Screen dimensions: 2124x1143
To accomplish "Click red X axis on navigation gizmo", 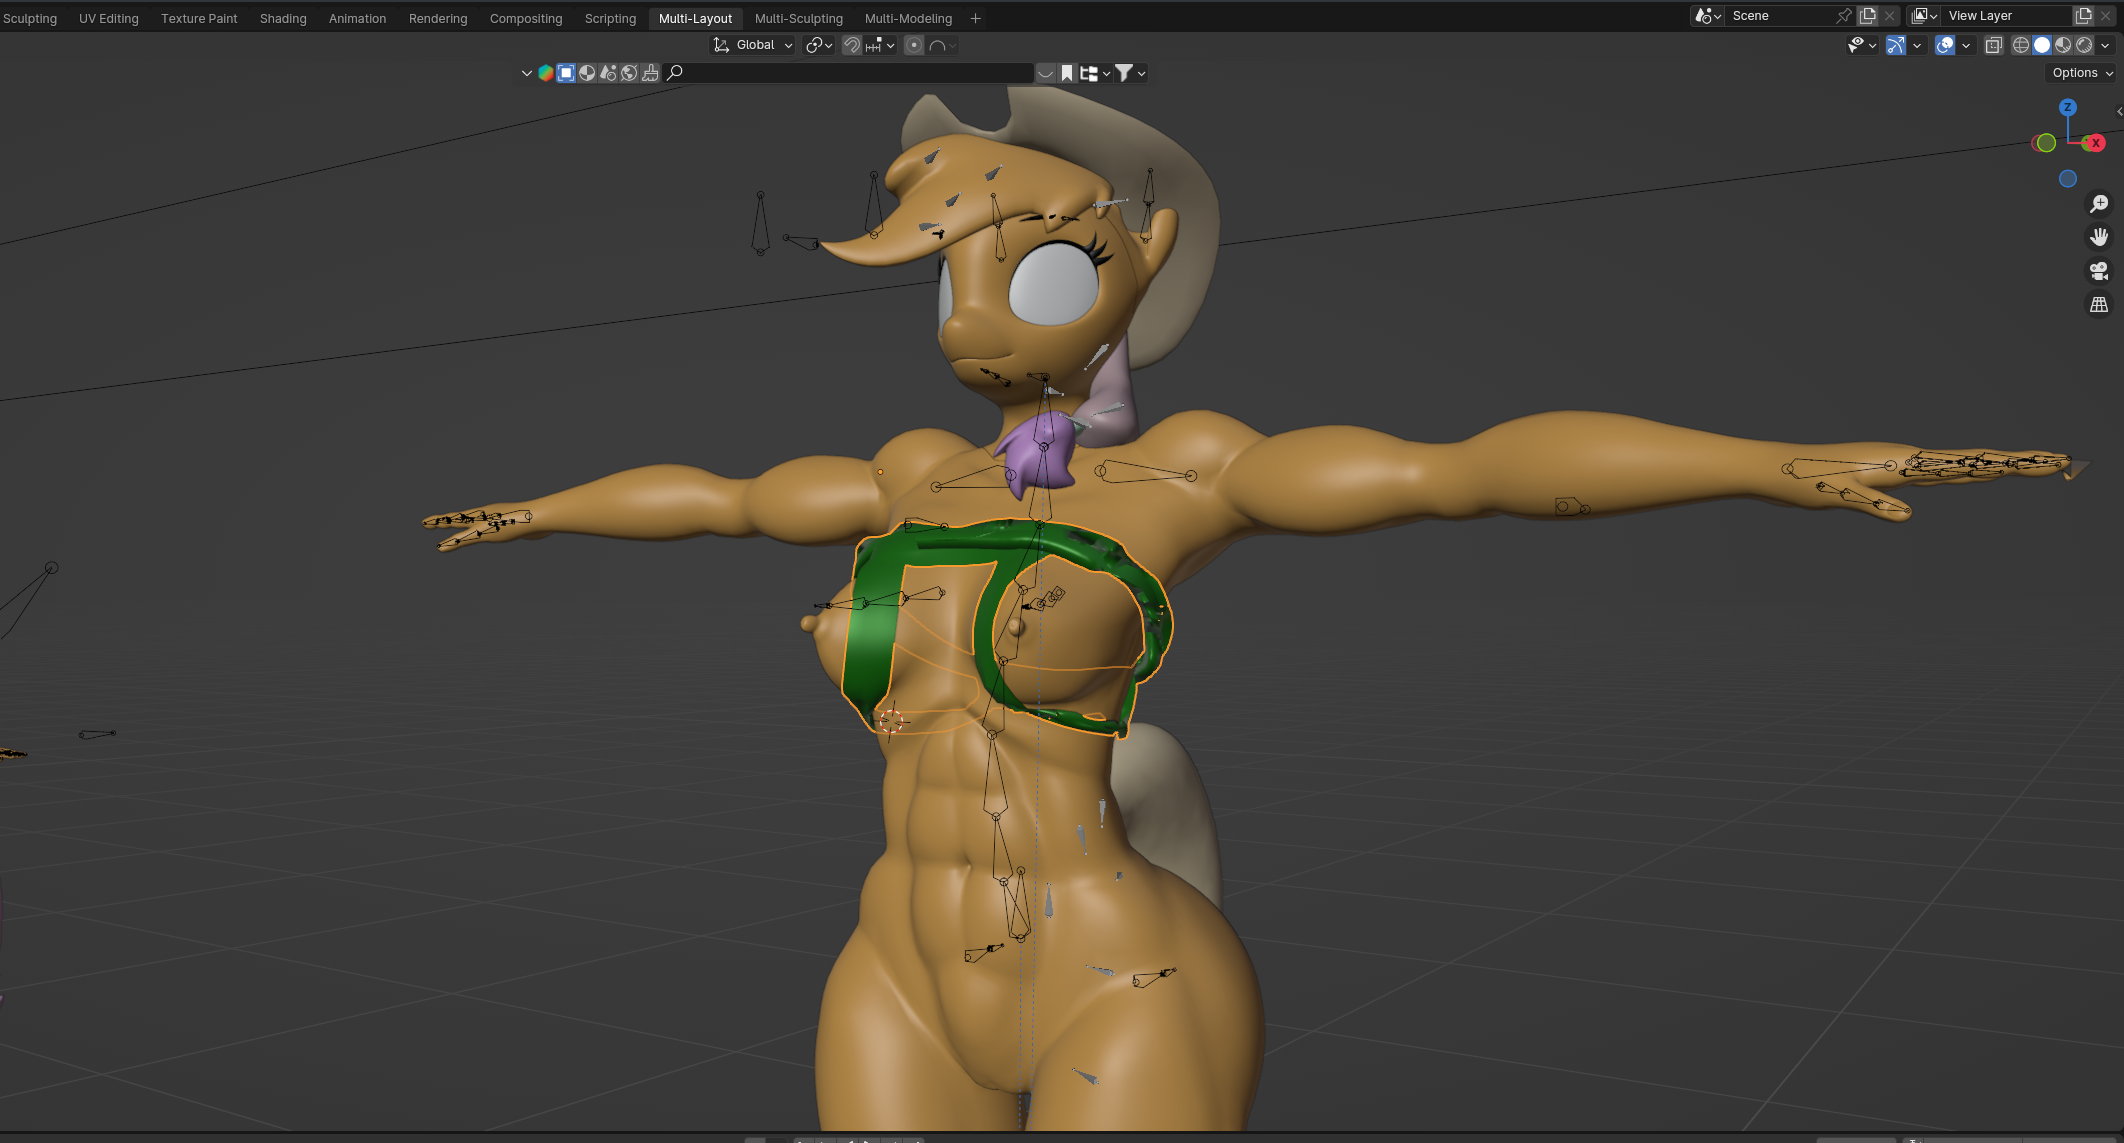I will click(x=2095, y=143).
